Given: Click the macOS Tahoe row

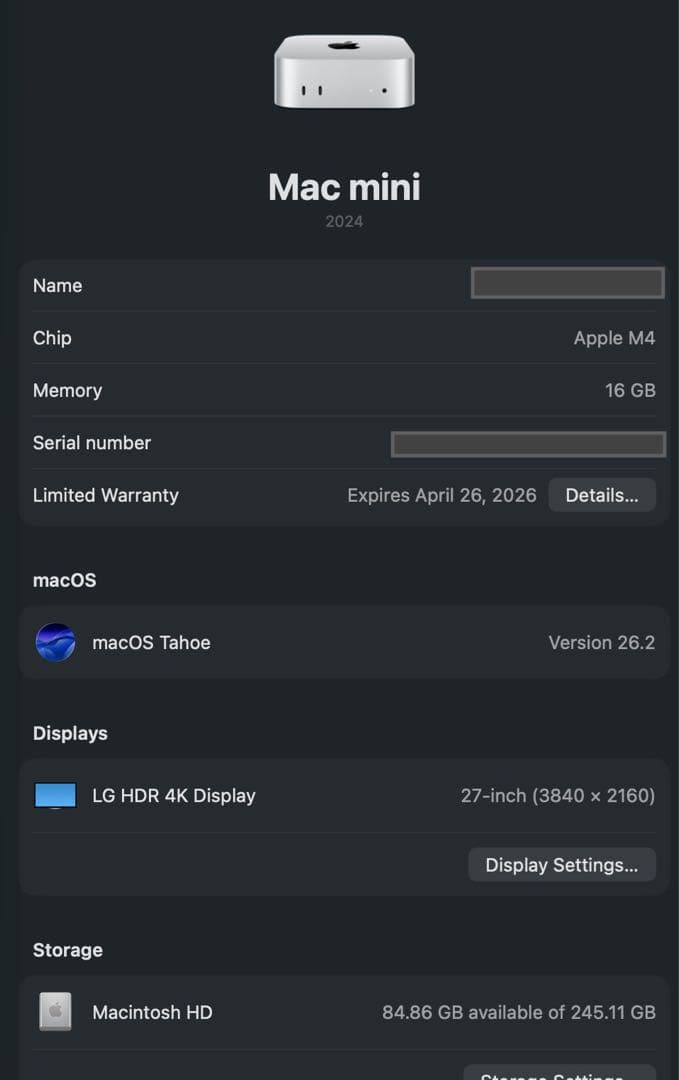Looking at the screenshot, I should point(344,642).
